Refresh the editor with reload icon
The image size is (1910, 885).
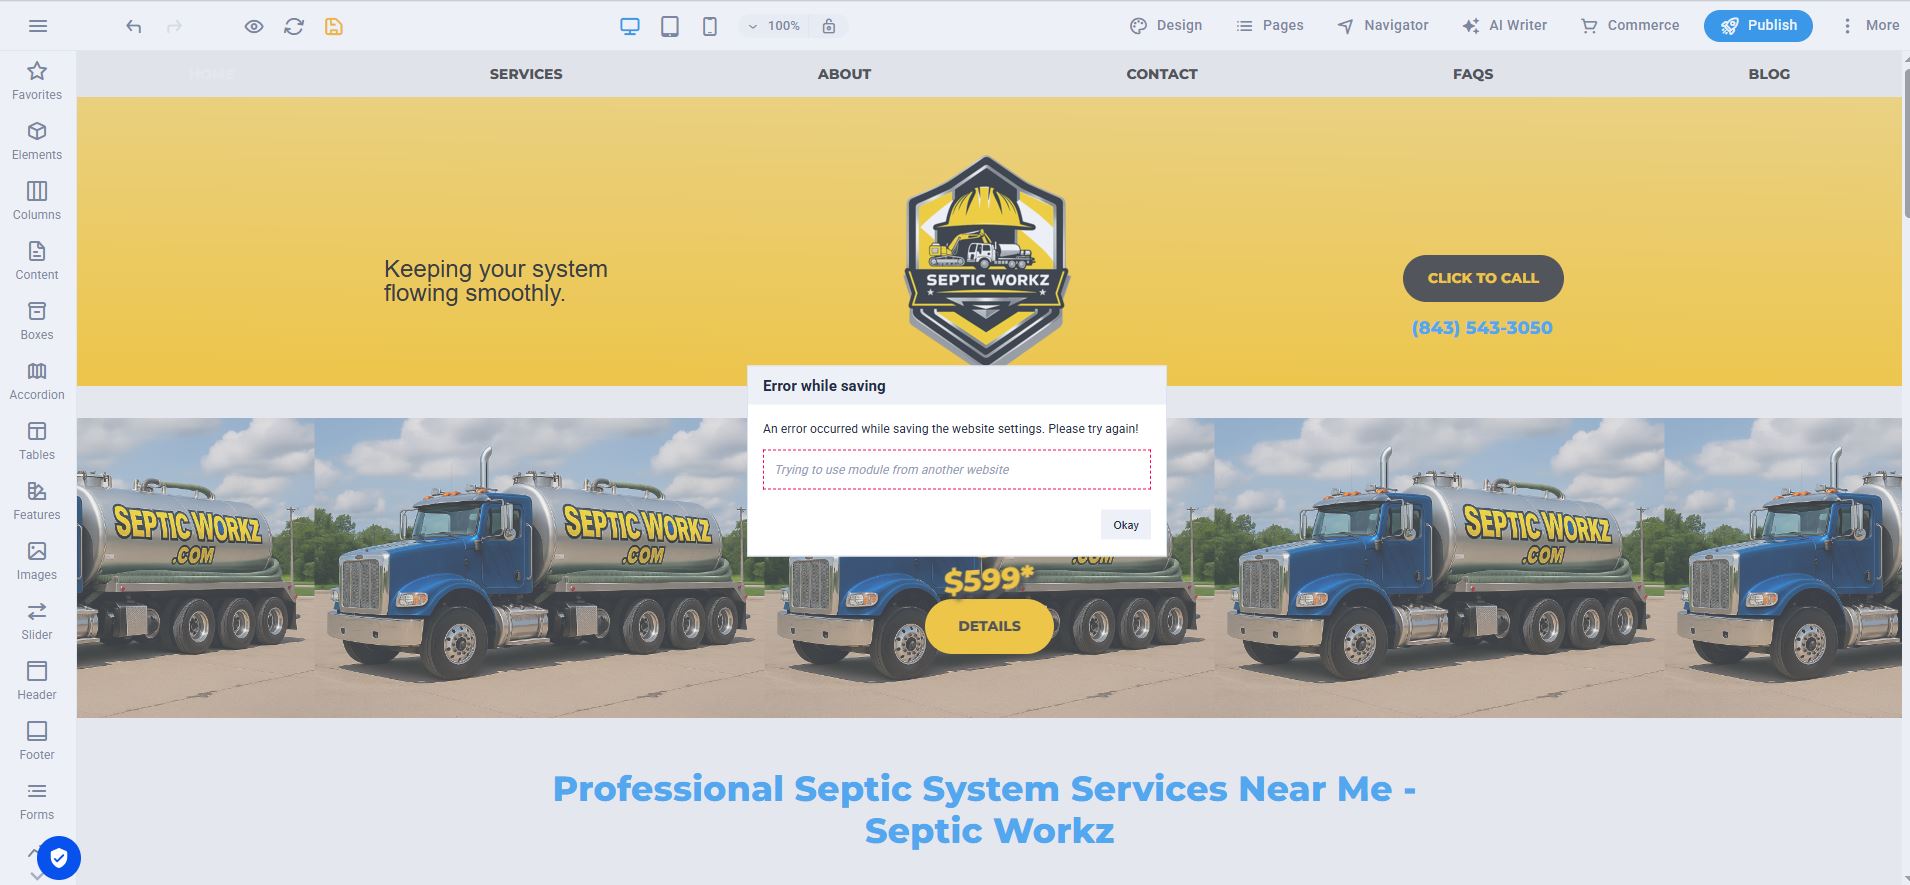[x=294, y=27]
